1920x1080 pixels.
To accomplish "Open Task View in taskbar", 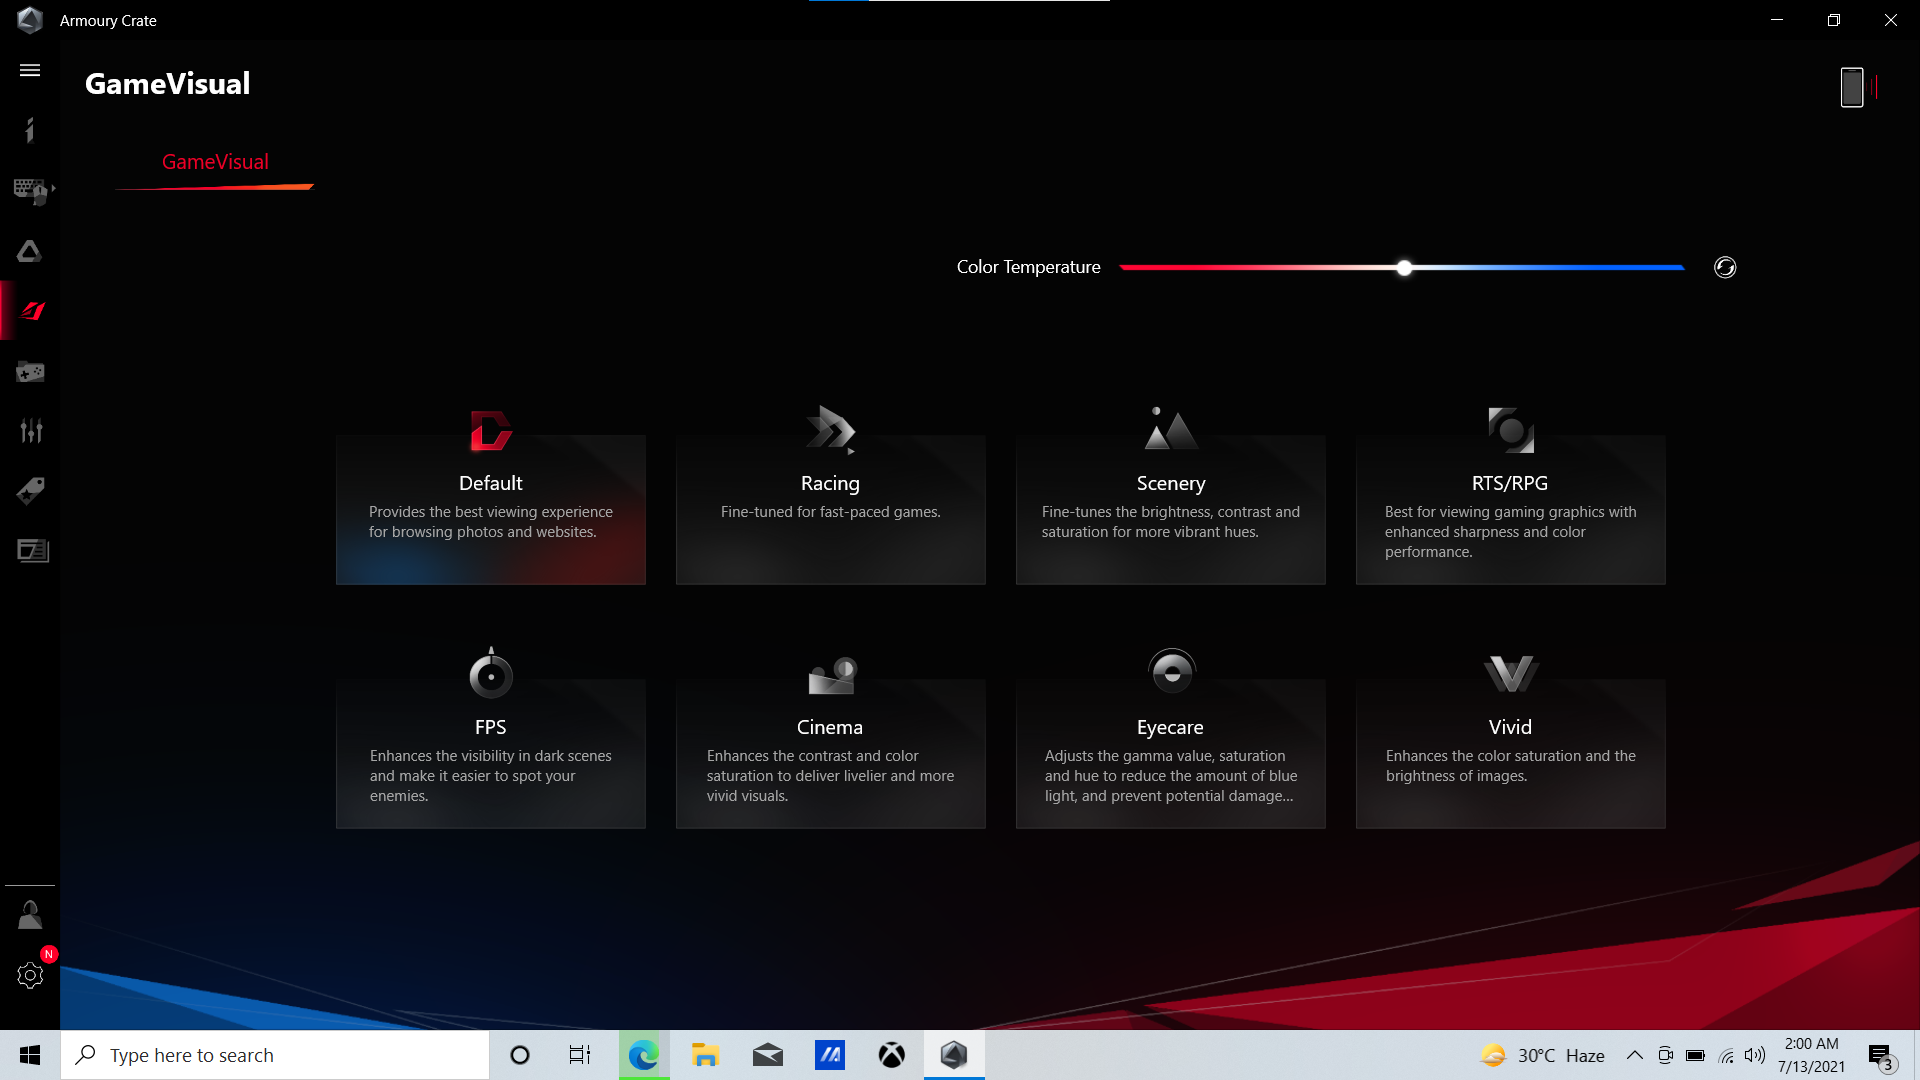I will tap(580, 1055).
